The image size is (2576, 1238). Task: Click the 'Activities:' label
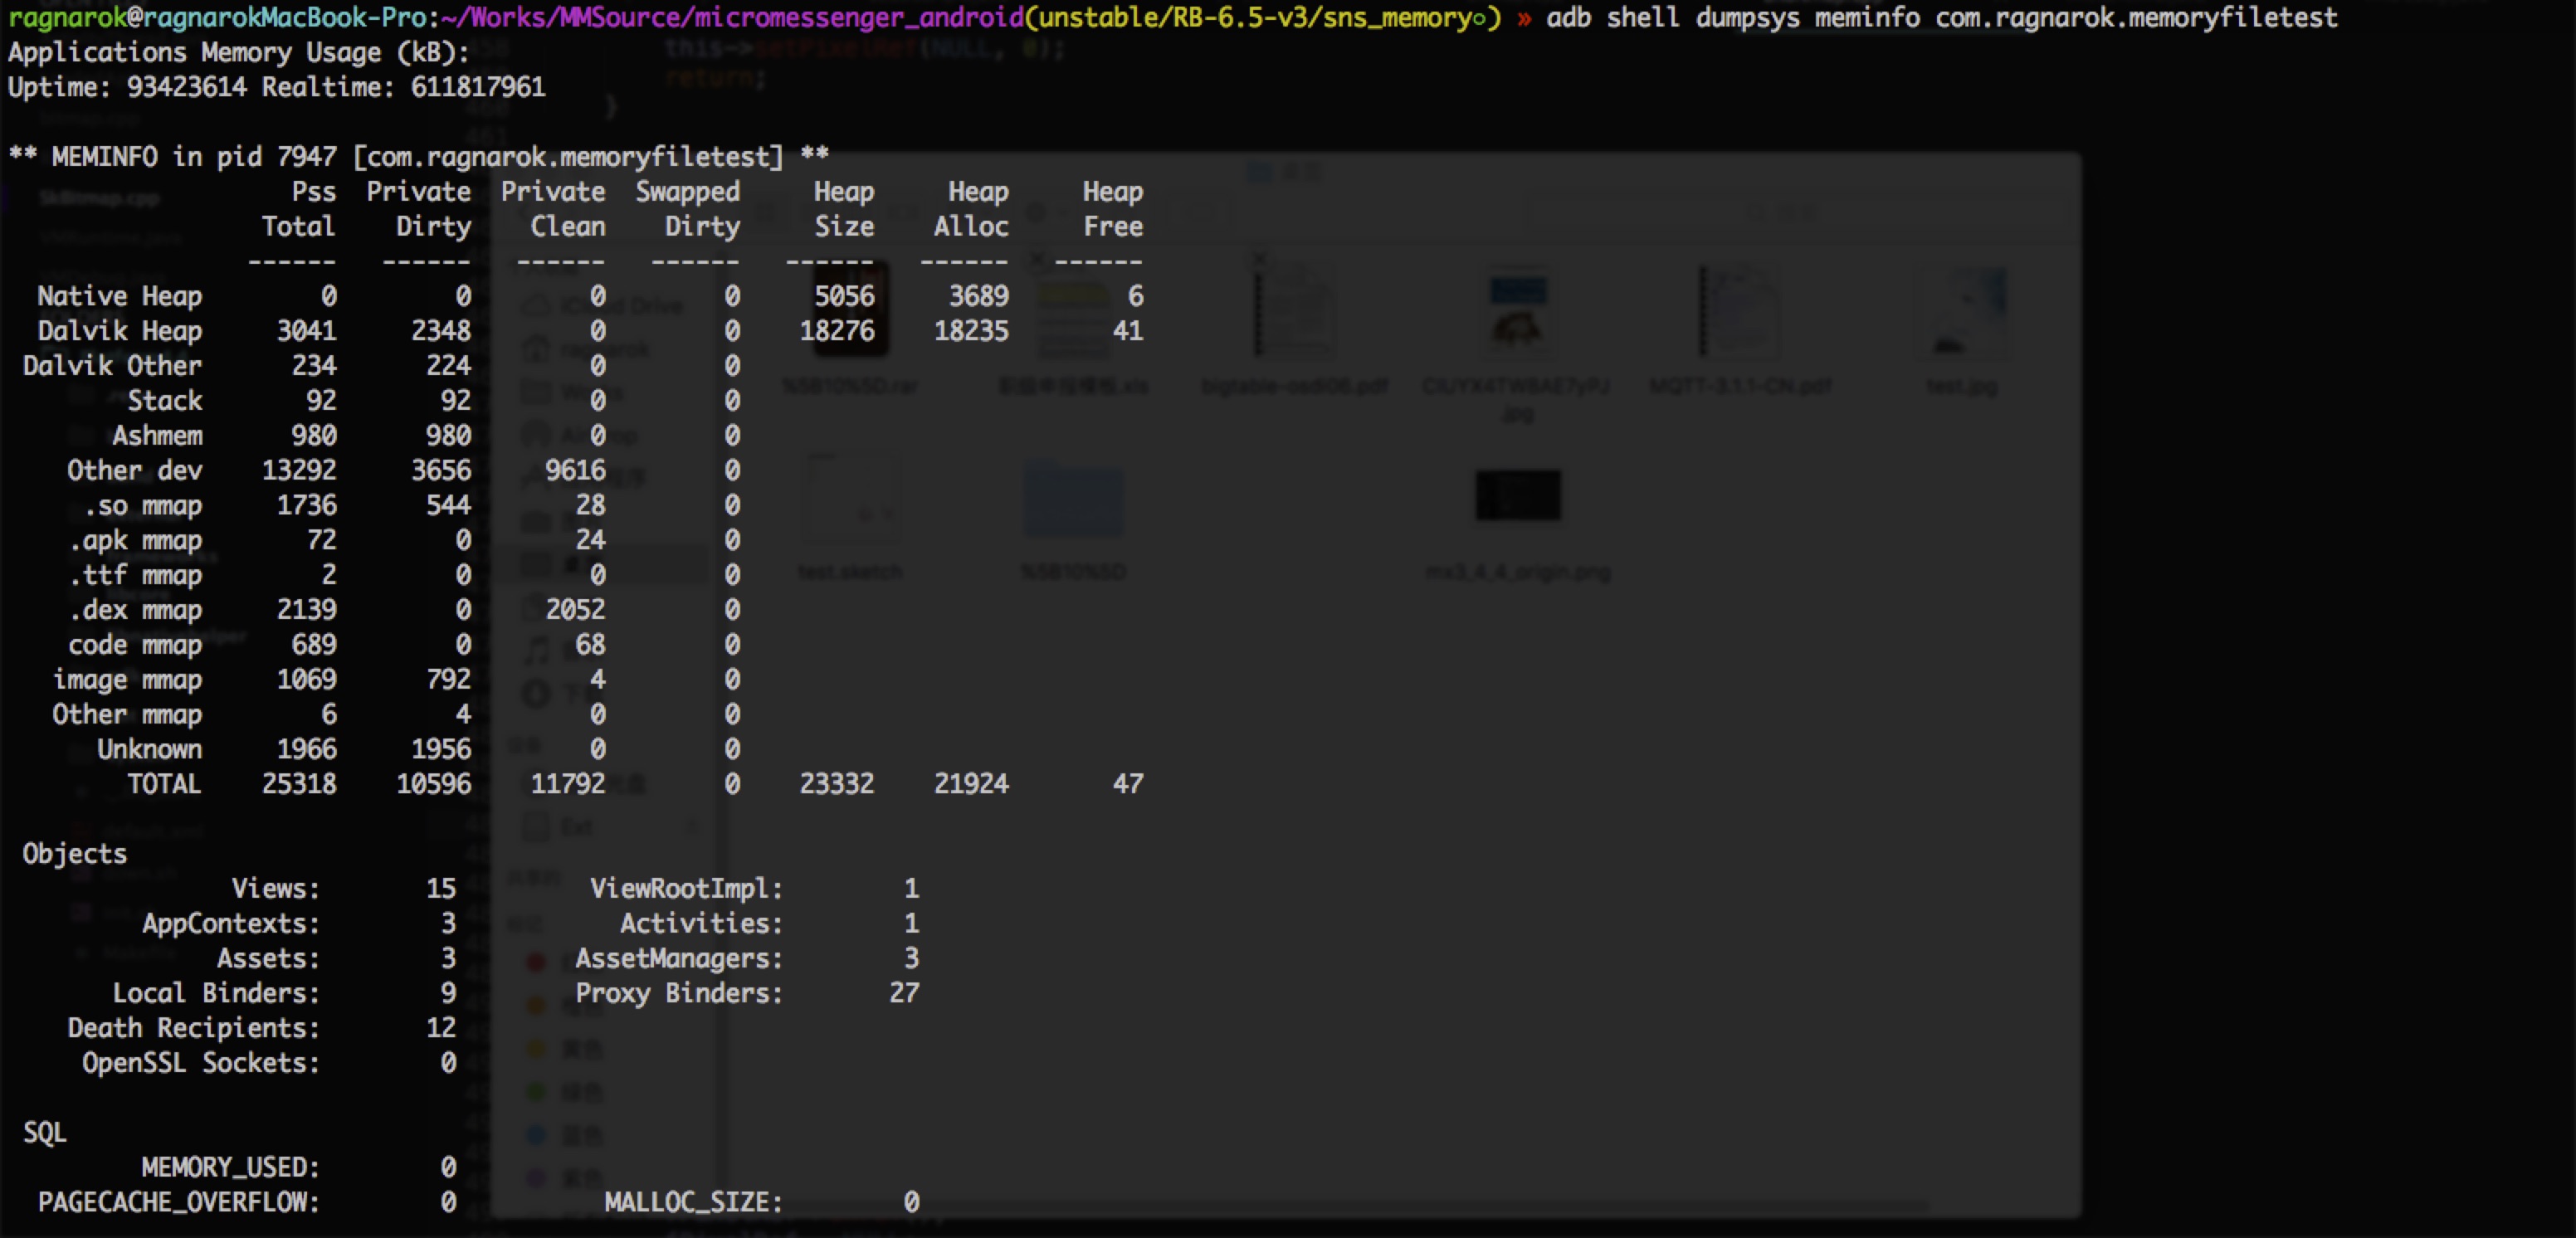click(x=702, y=924)
